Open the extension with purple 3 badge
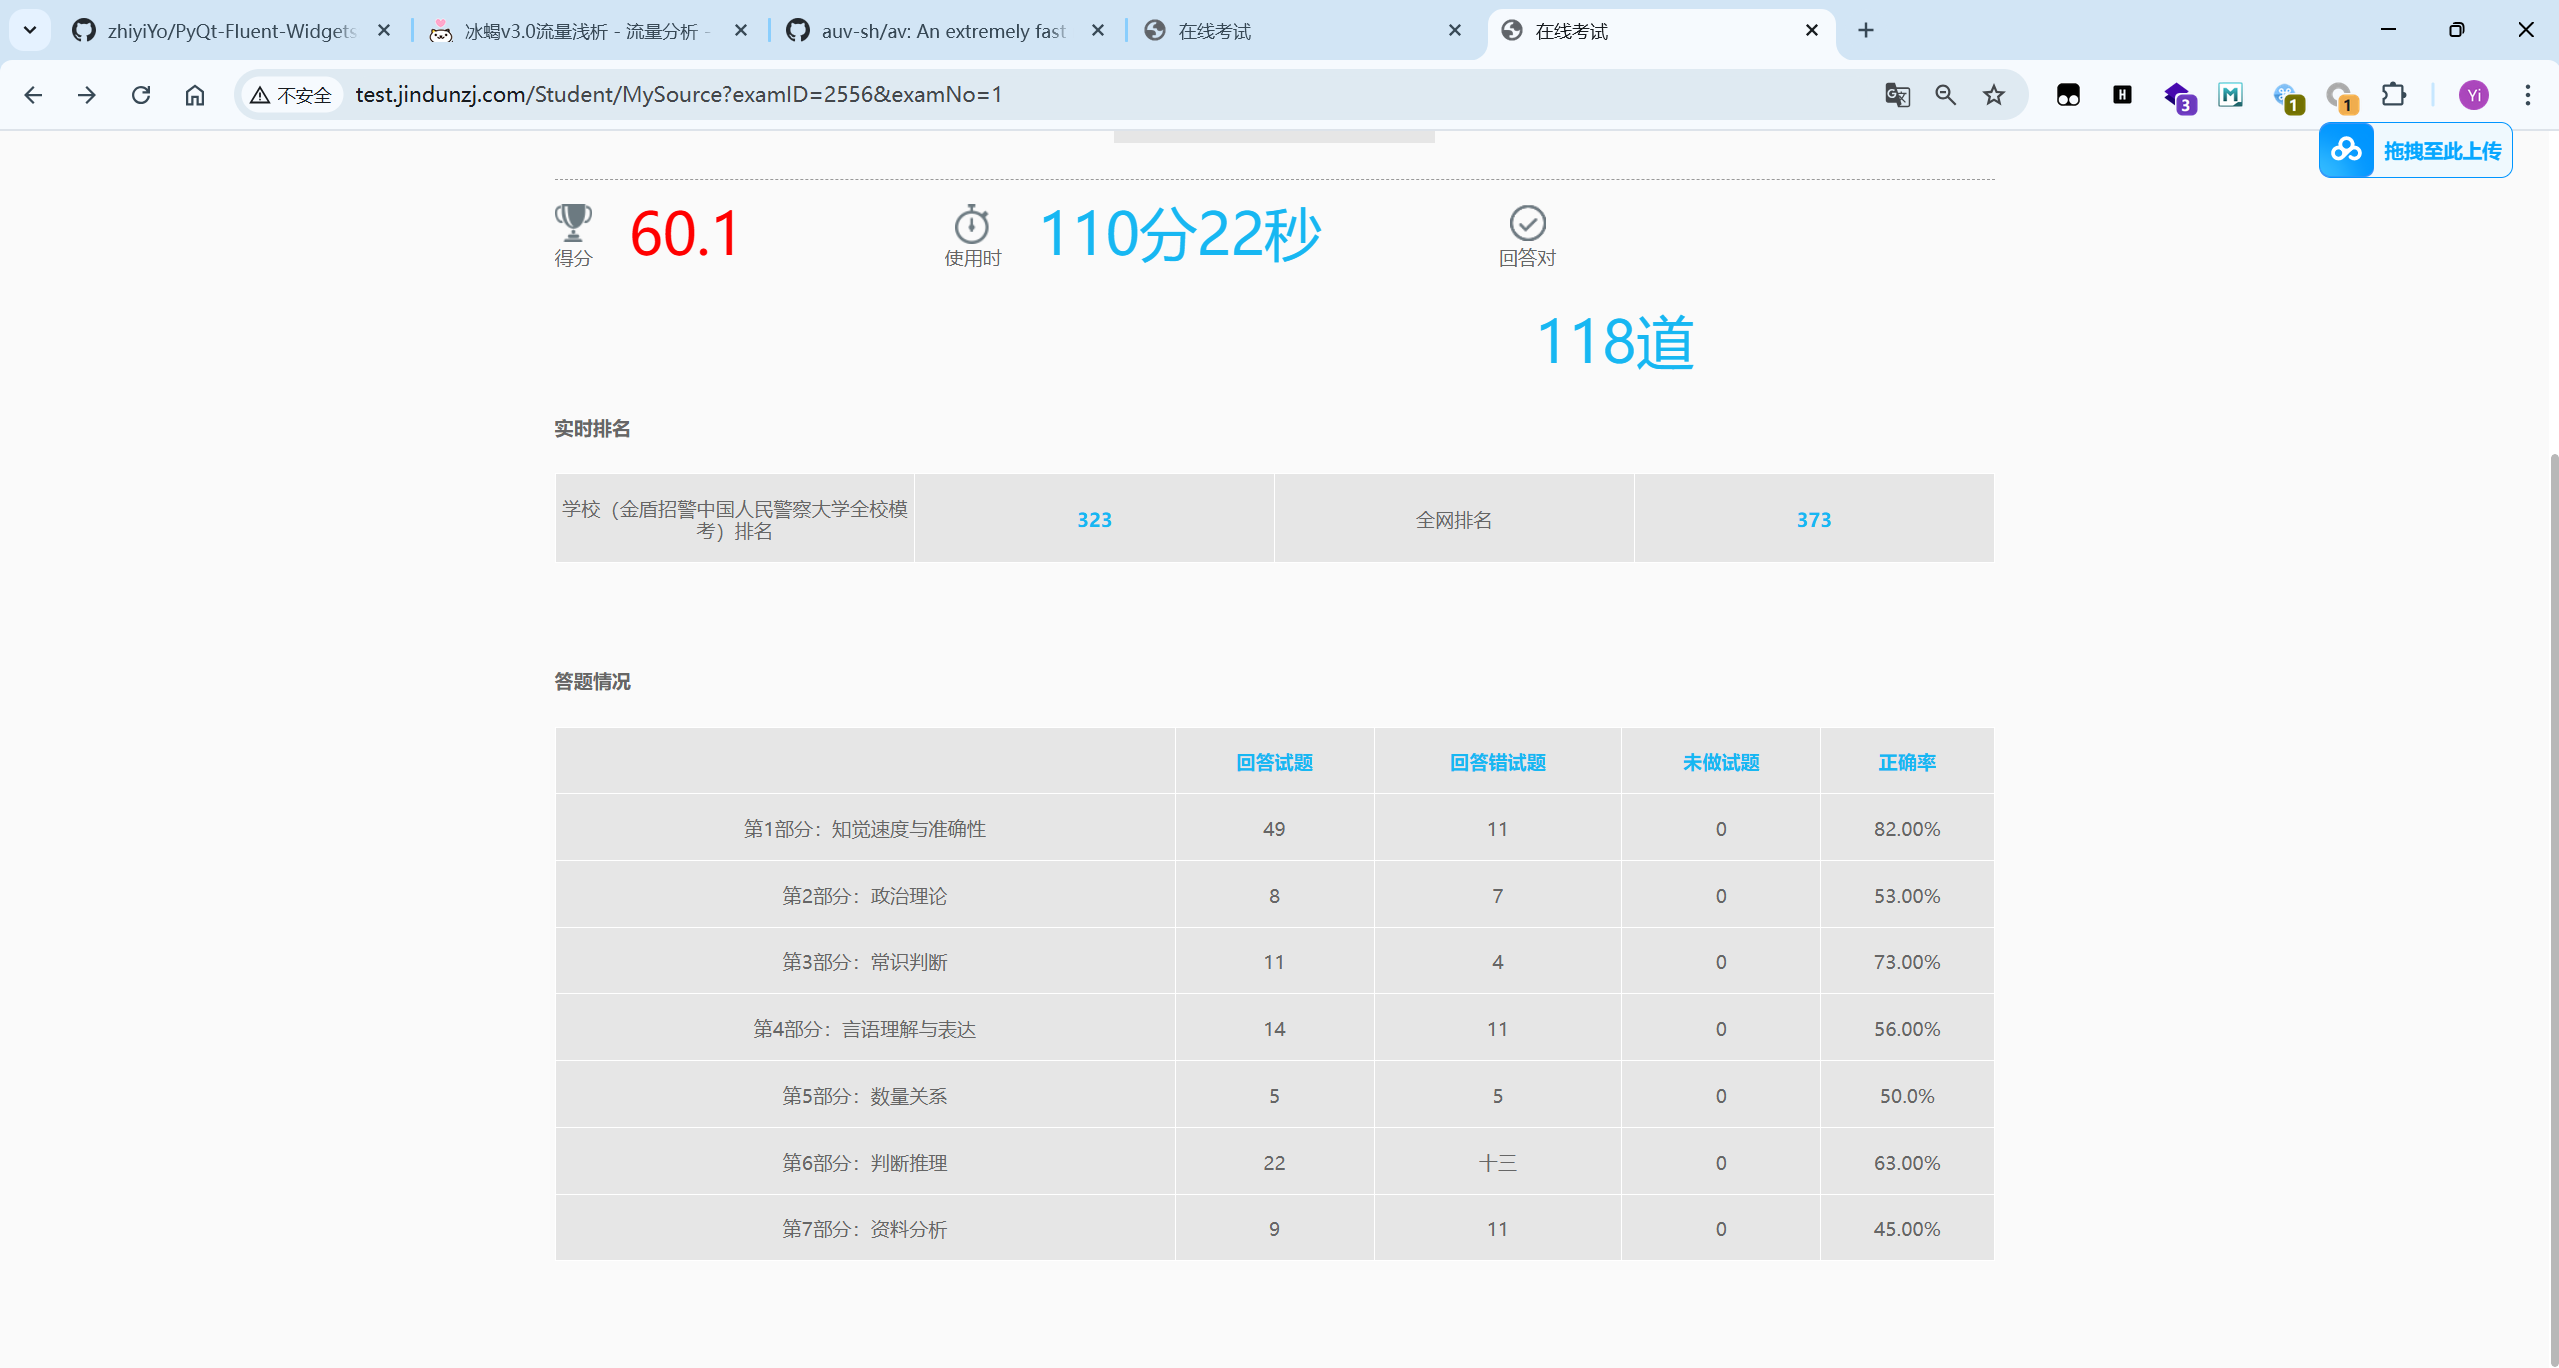This screenshot has height=1368, width=2559. point(2179,97)
